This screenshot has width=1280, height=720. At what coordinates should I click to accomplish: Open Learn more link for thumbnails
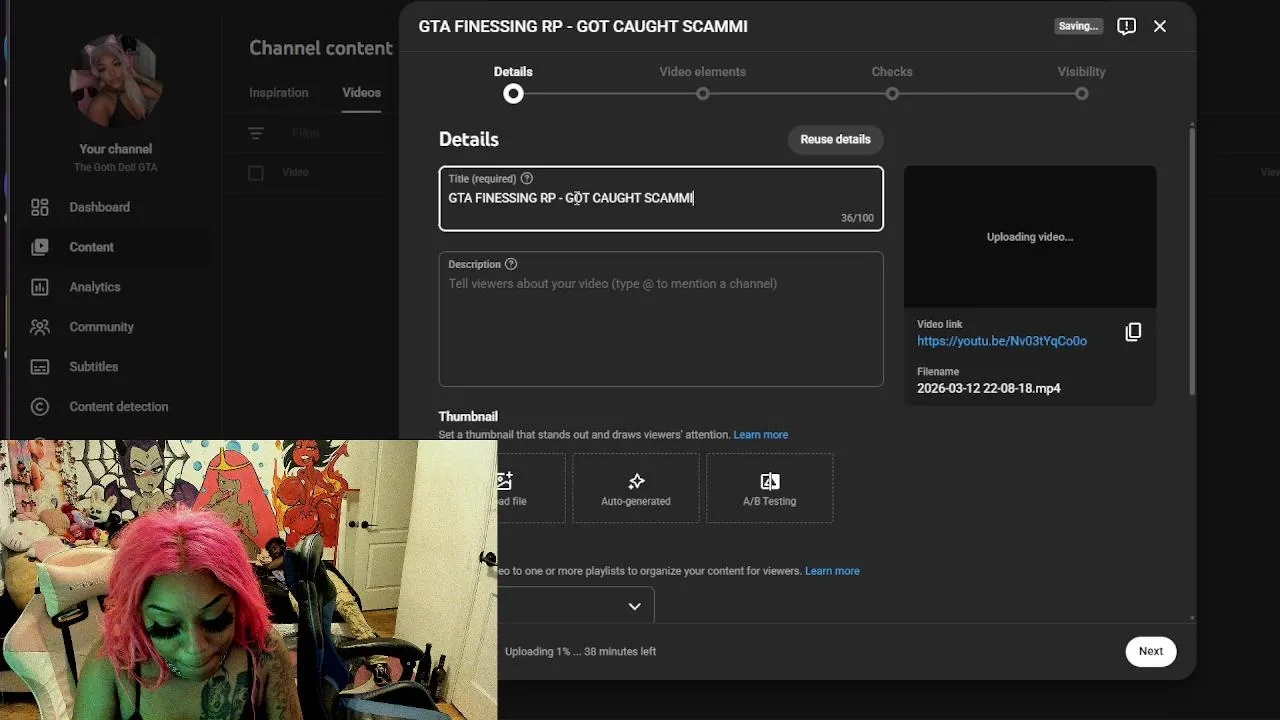[x=761, y=435]
